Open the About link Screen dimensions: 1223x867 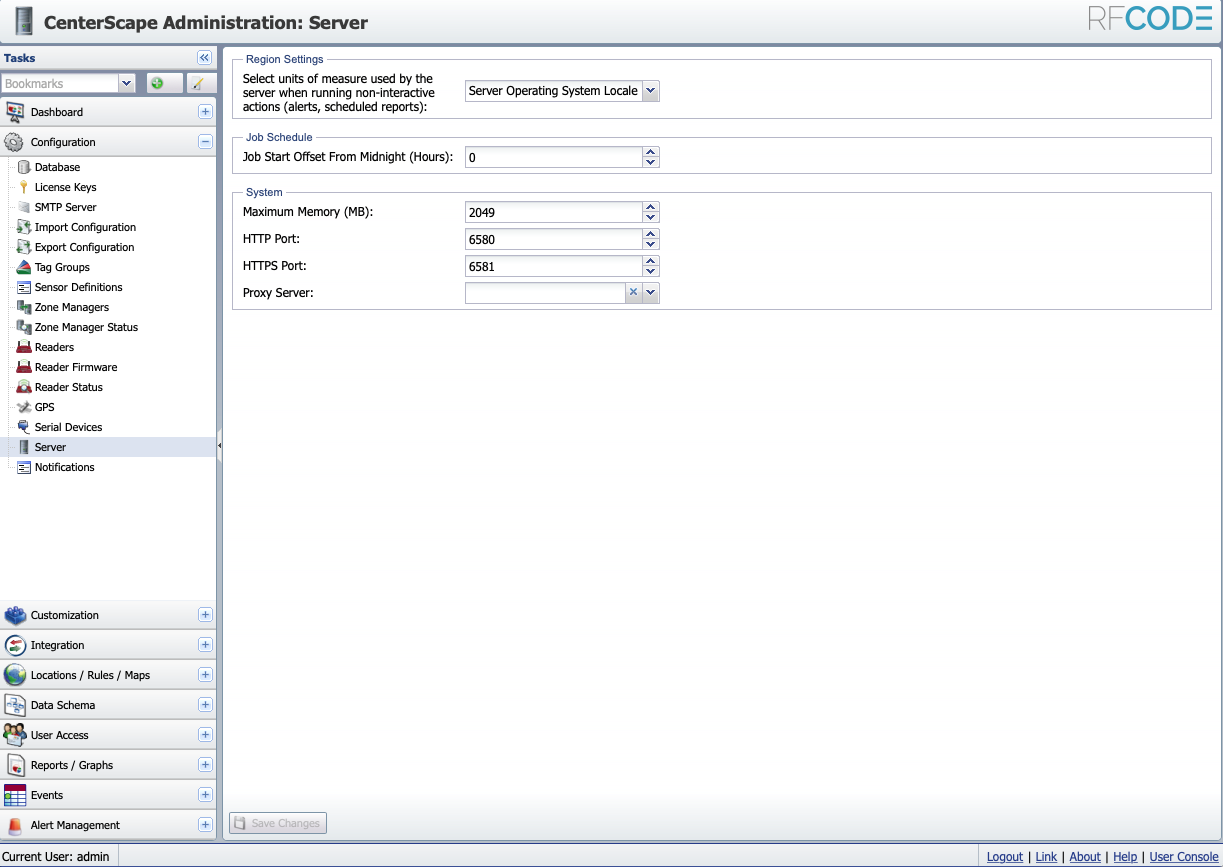click(1085, 857)
